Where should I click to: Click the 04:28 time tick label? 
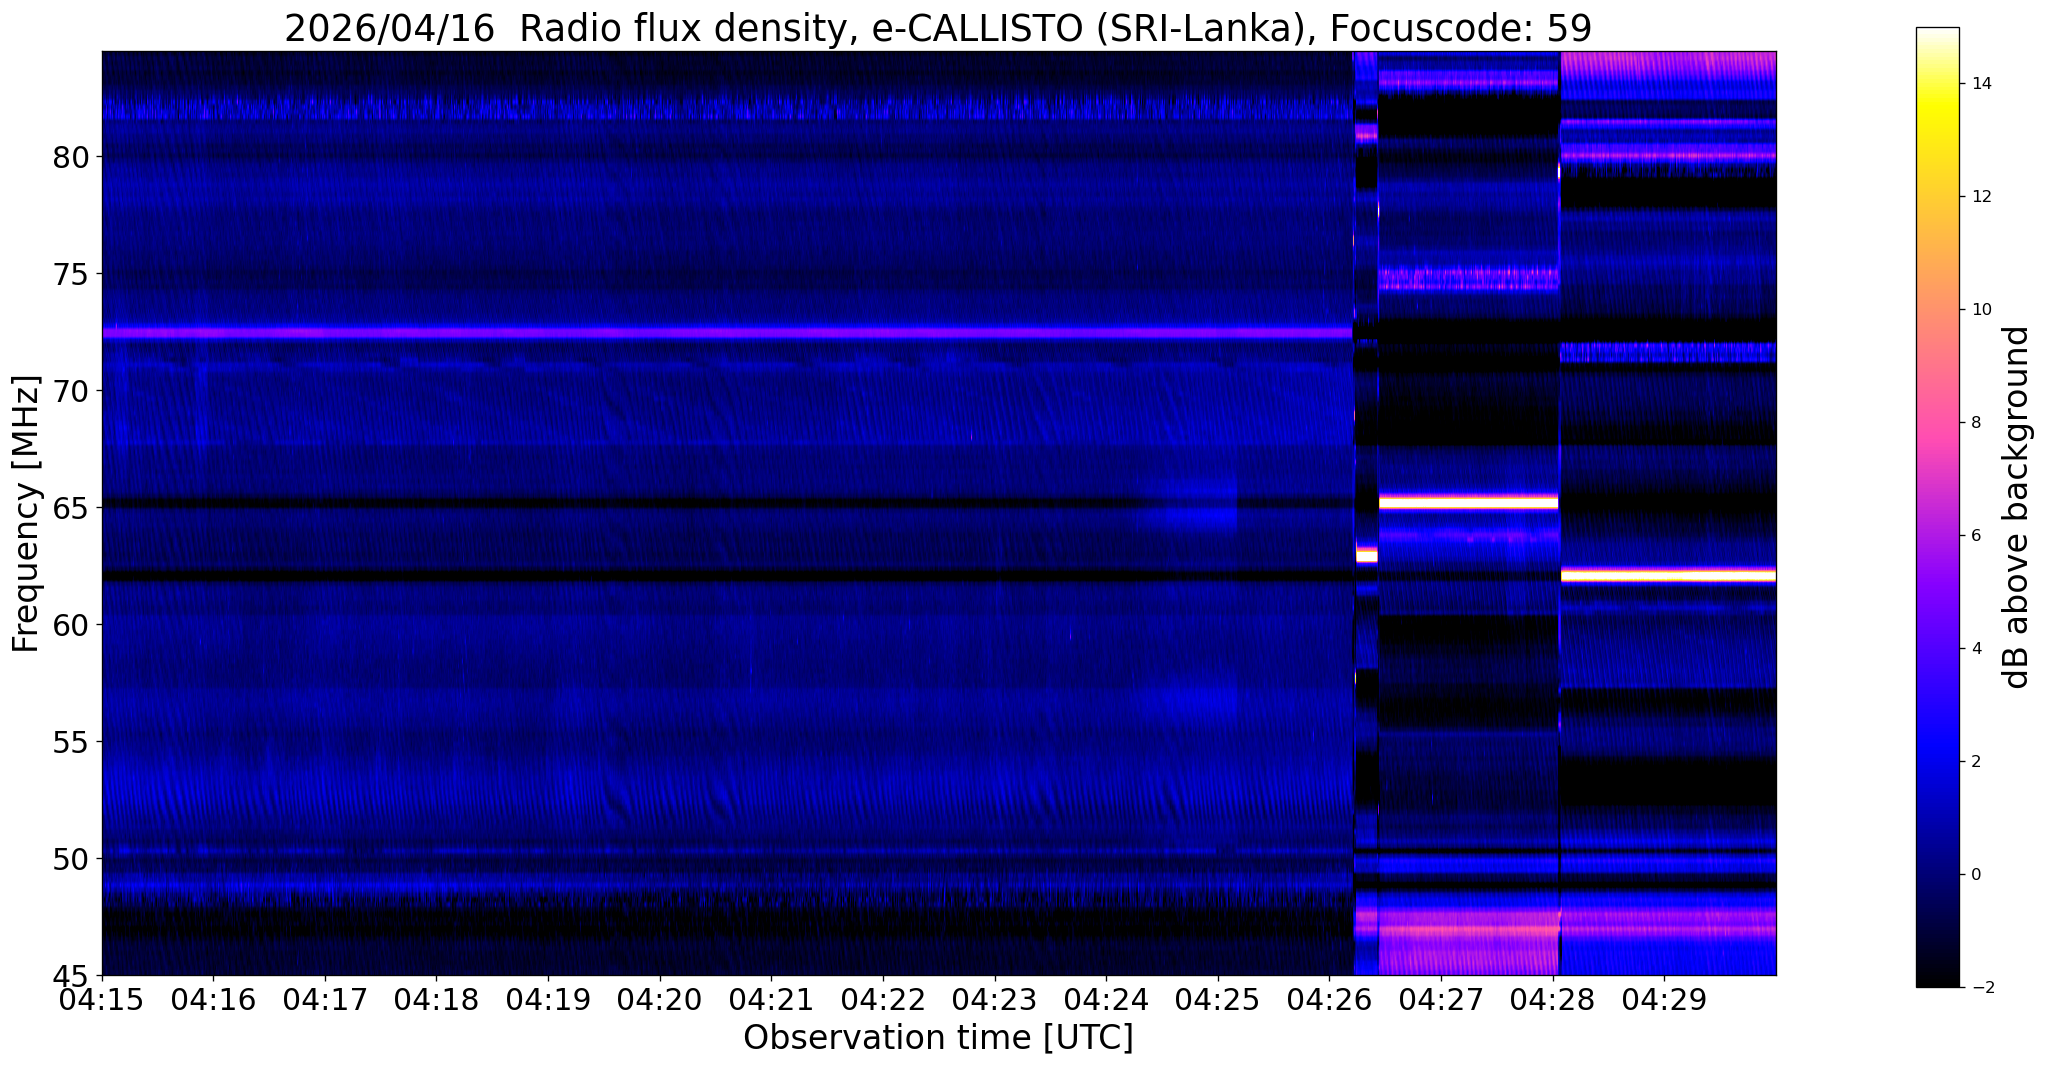1553,998
